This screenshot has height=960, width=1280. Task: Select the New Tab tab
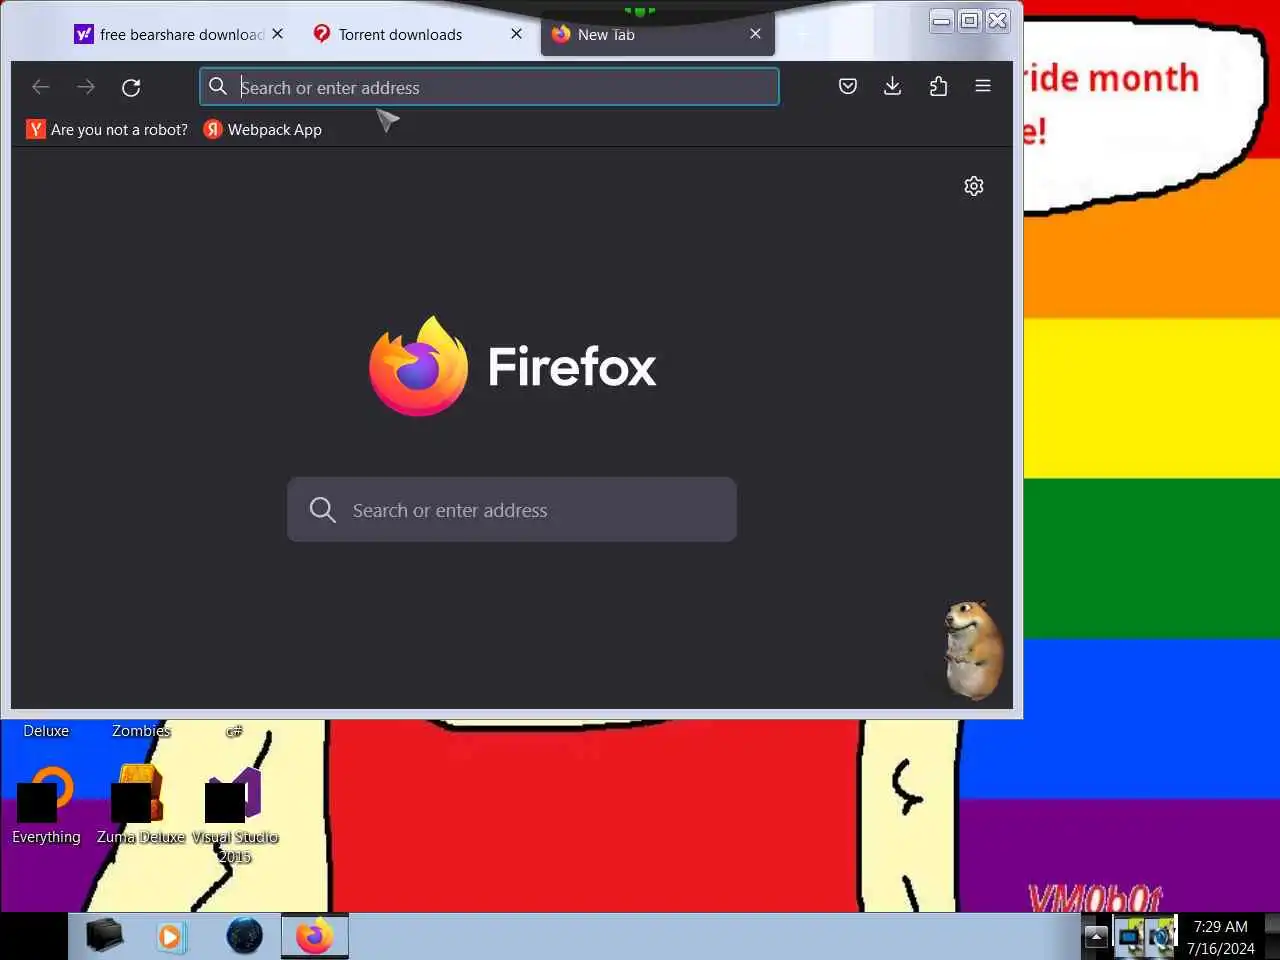pyautogui.click(x=657, y=34)
